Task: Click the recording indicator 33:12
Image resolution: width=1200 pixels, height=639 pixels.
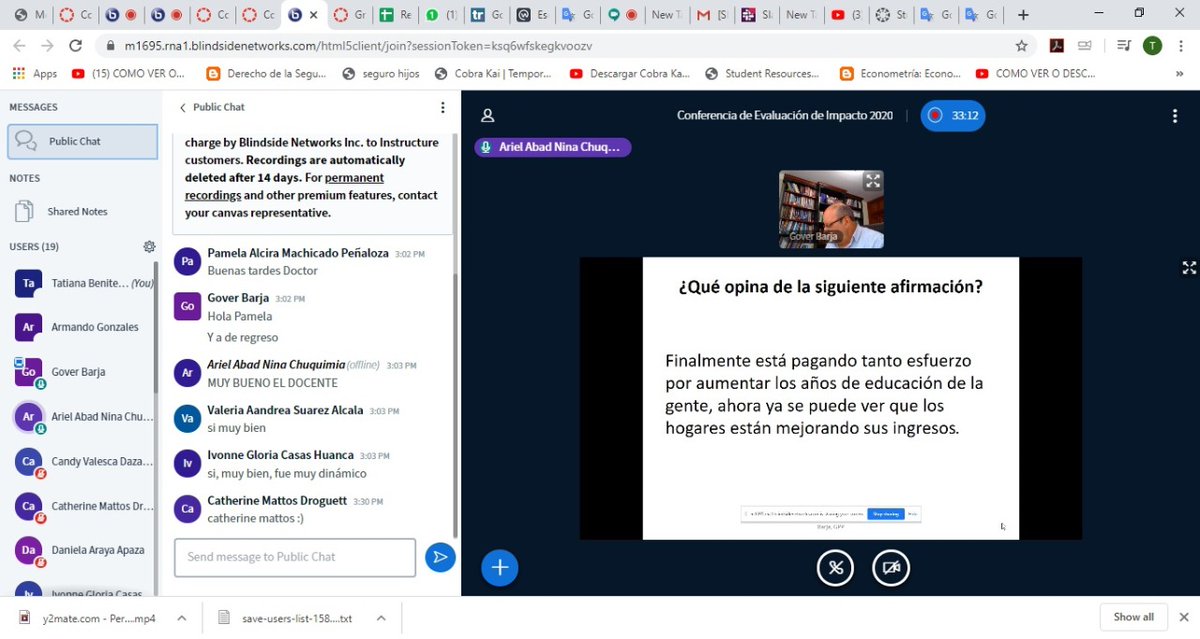Action: pos(952,116)
